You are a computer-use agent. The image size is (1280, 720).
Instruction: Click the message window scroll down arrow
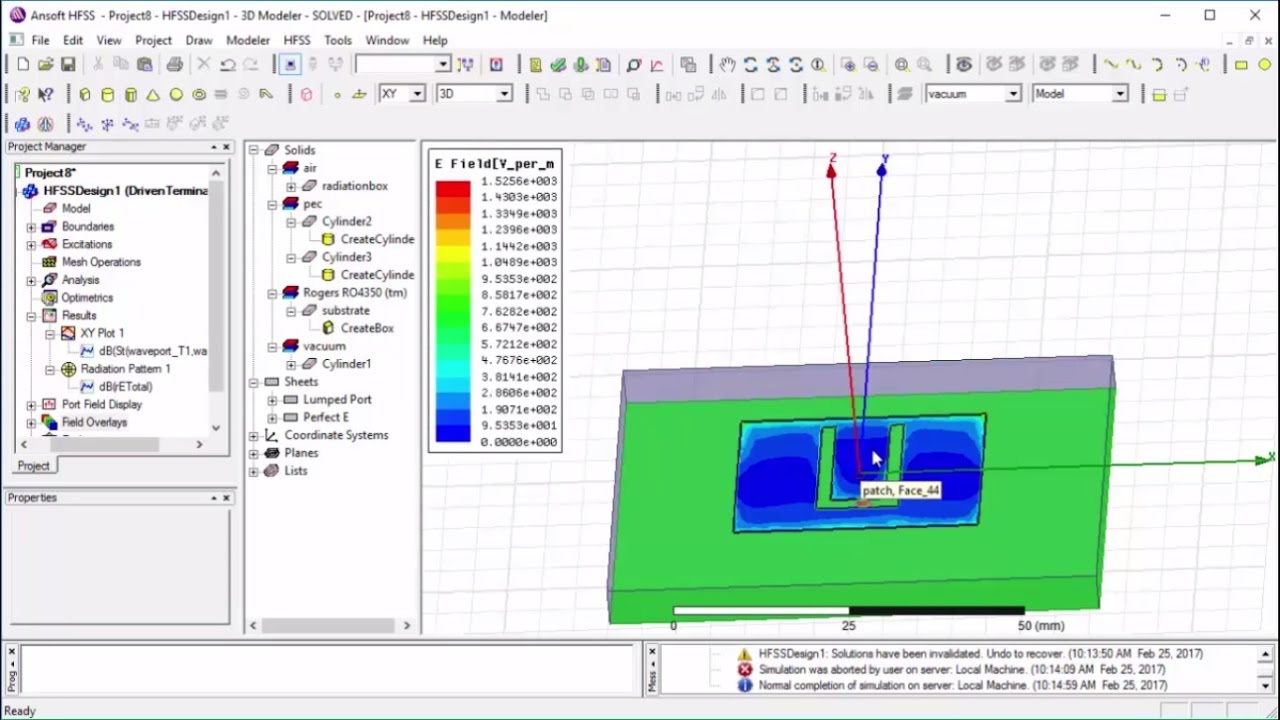coord(1266,686)
